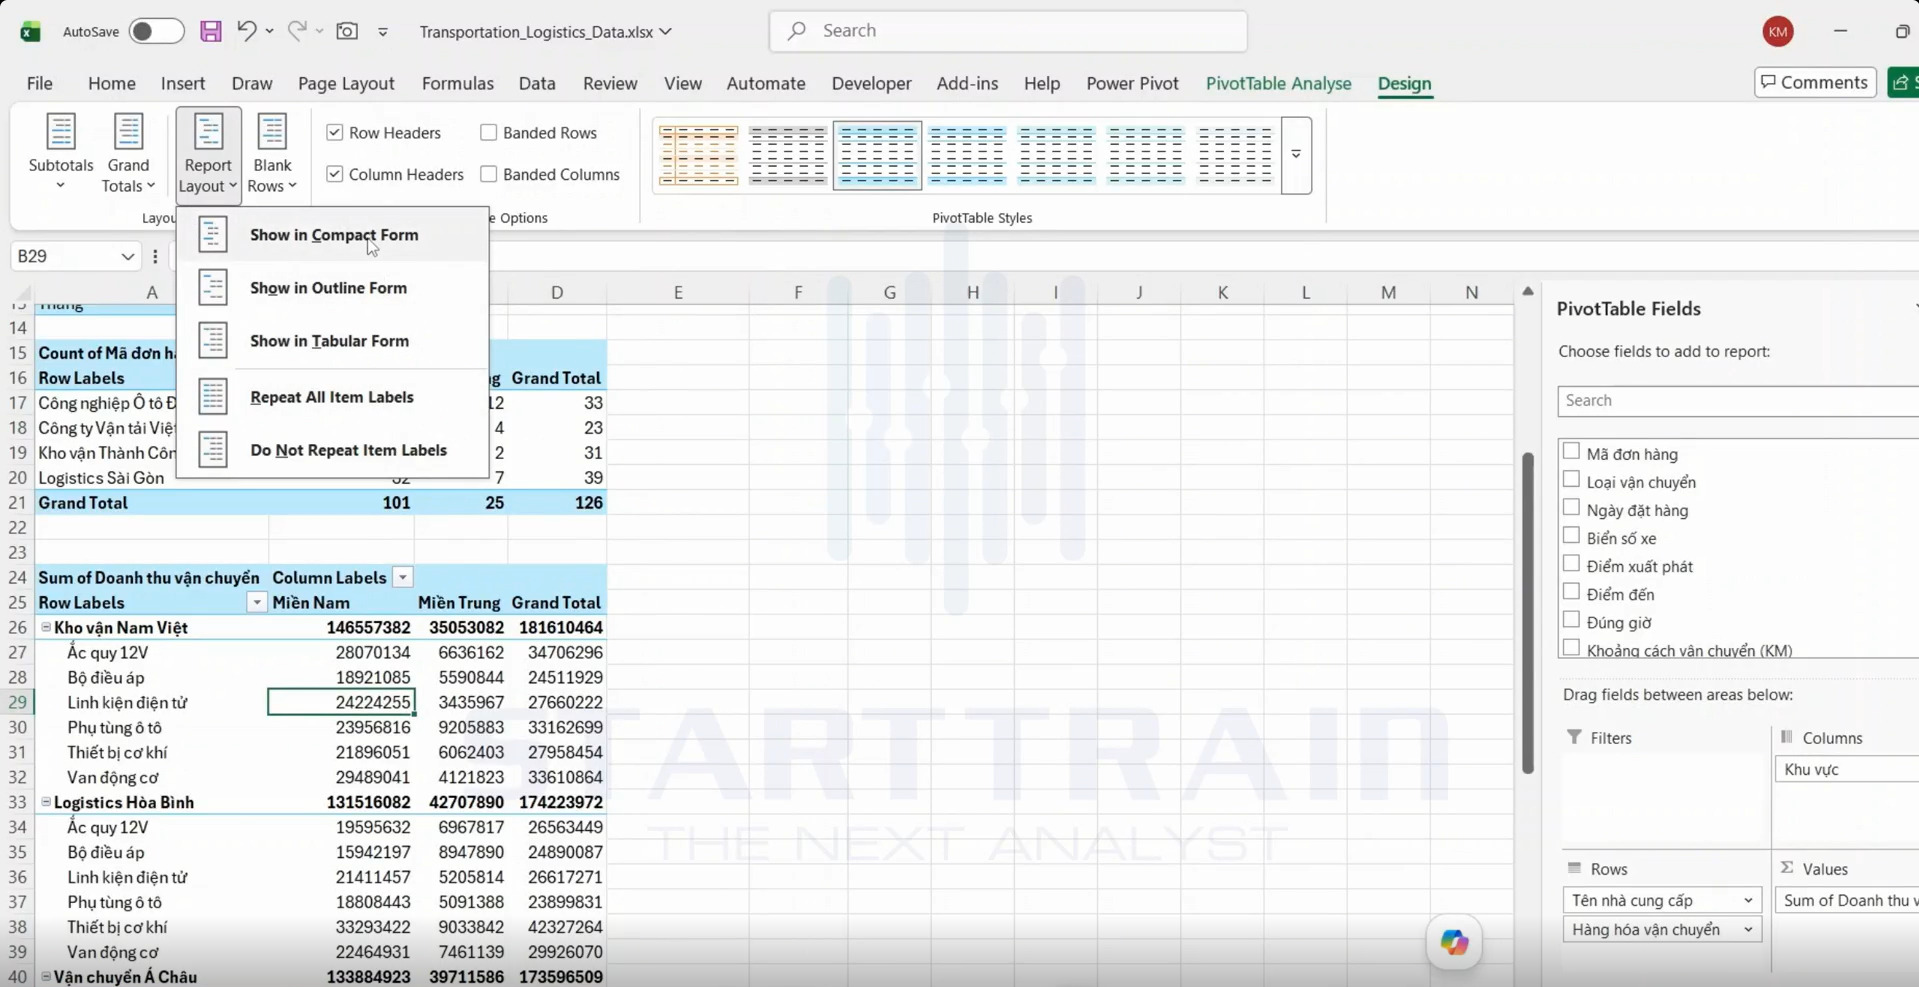Choose Show in Outline Form
The height and width of the screenshot is (987, 1919).
pos(332,288)
